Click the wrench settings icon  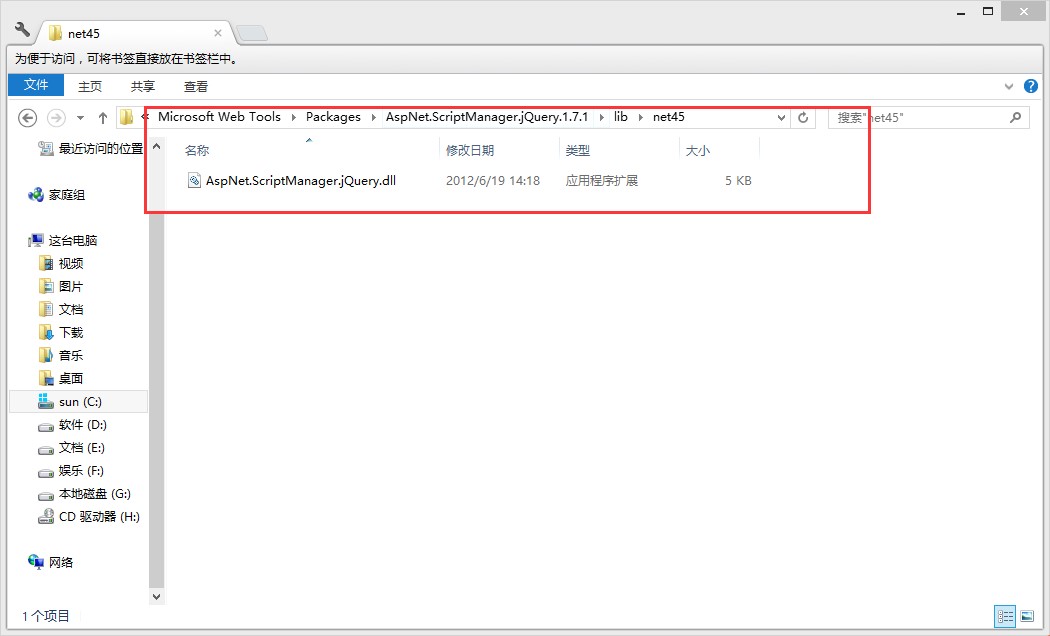click(x=22, y=29)
